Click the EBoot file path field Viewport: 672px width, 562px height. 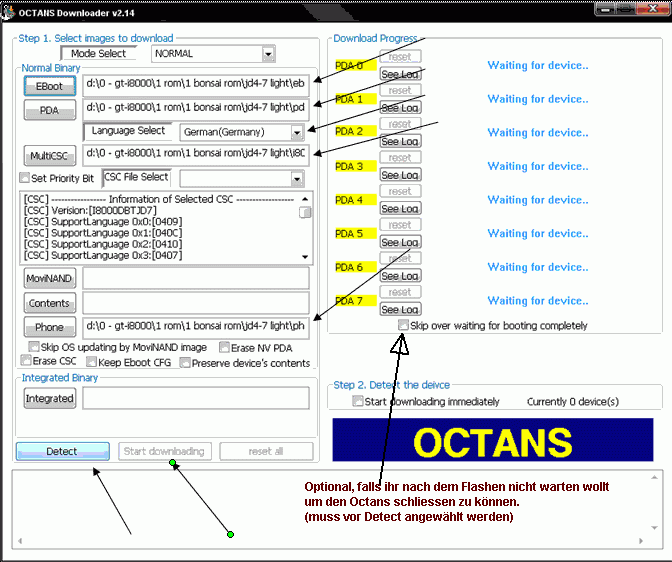tap(196, 84)
